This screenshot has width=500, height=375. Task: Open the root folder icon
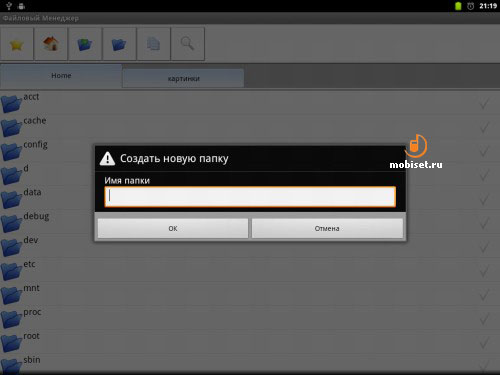tap(11, 343)
